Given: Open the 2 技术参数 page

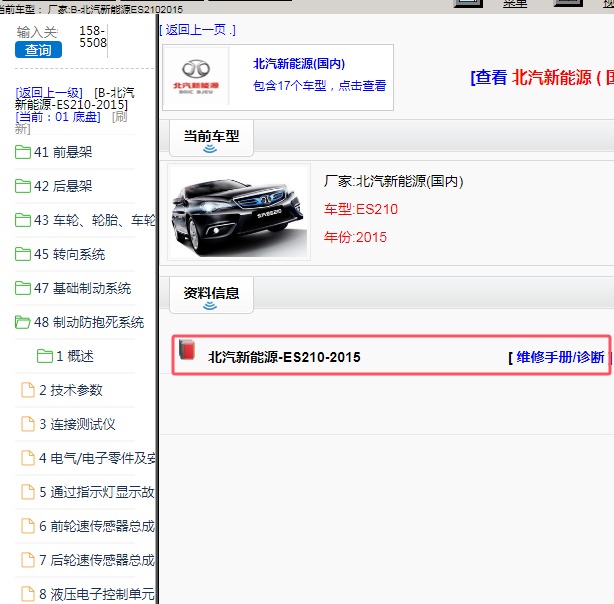Looking at the screenshot, I should (x=71, y=390).
